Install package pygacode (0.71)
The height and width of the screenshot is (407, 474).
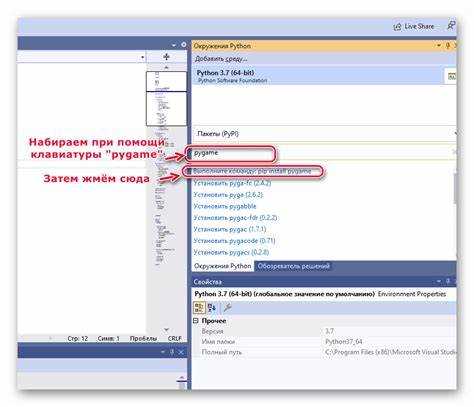234,241
